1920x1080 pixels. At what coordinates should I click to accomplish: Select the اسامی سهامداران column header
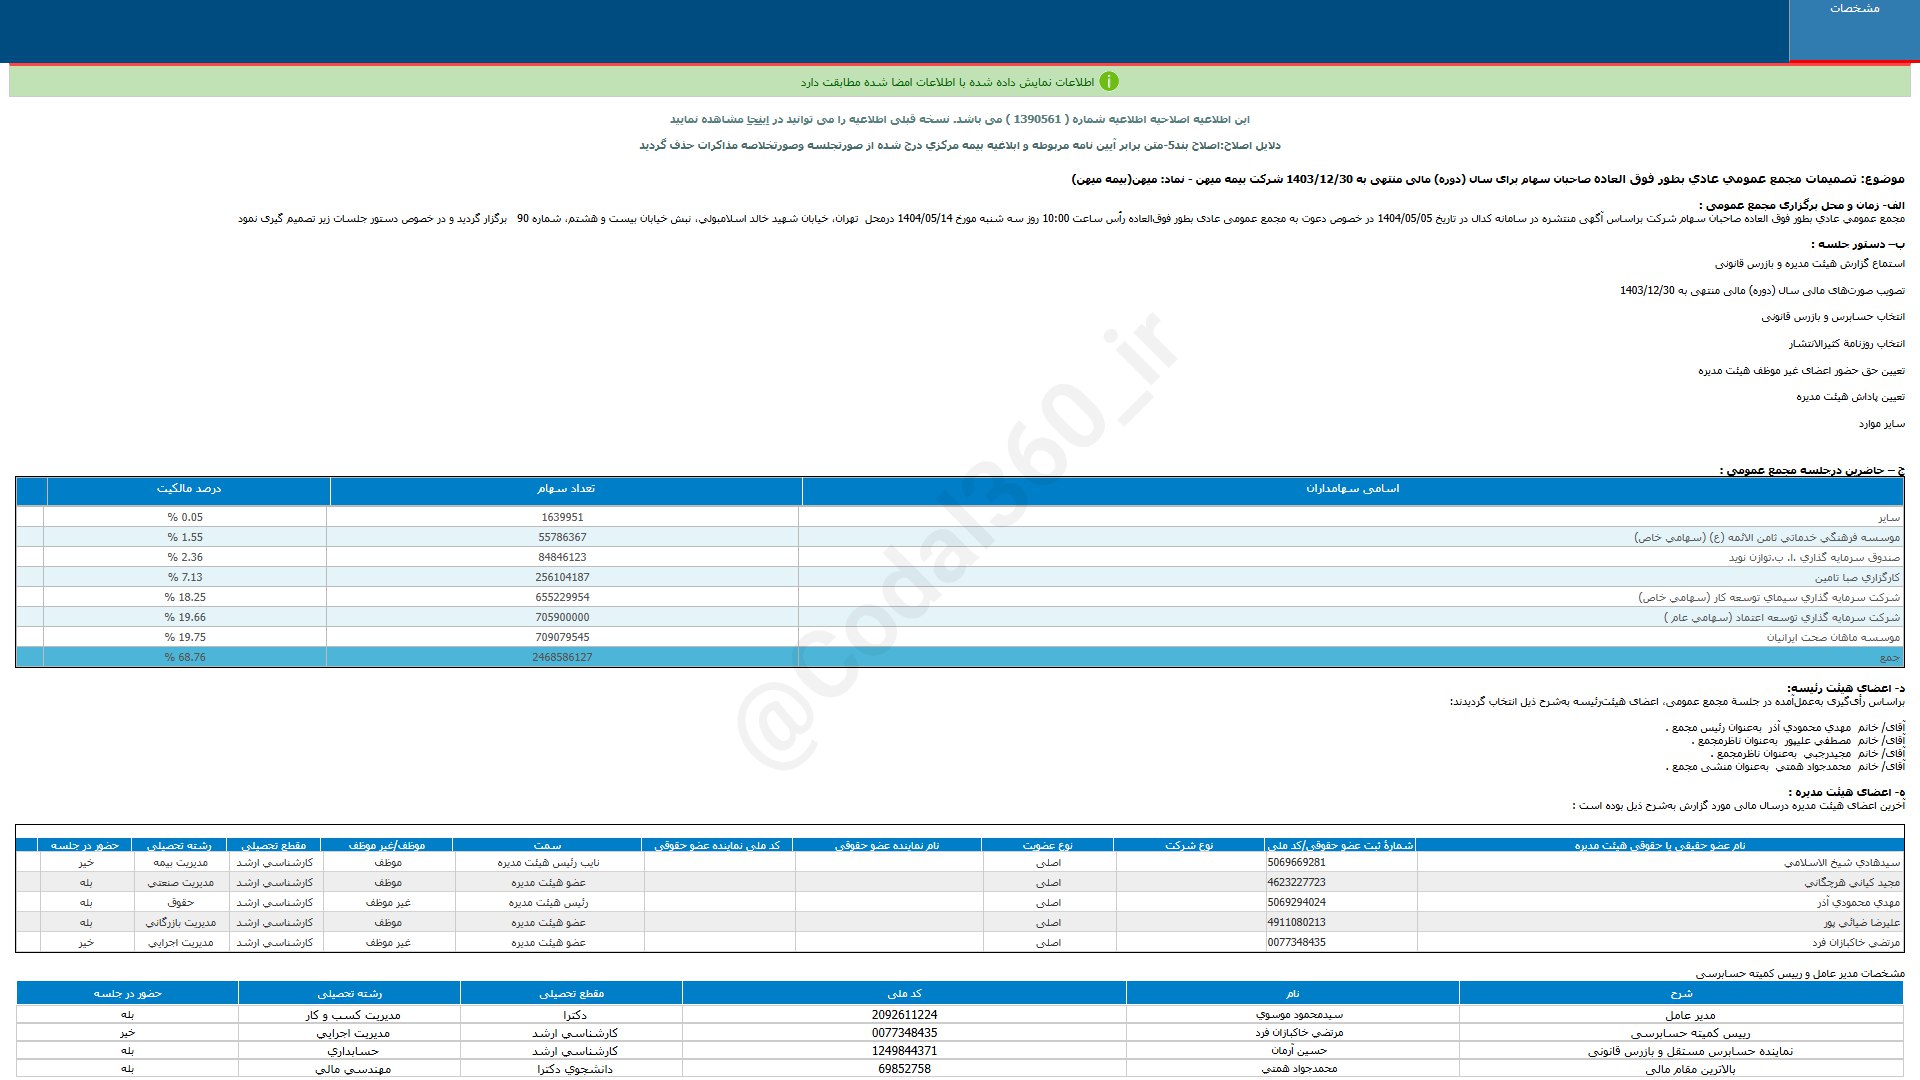point(1352,489)
